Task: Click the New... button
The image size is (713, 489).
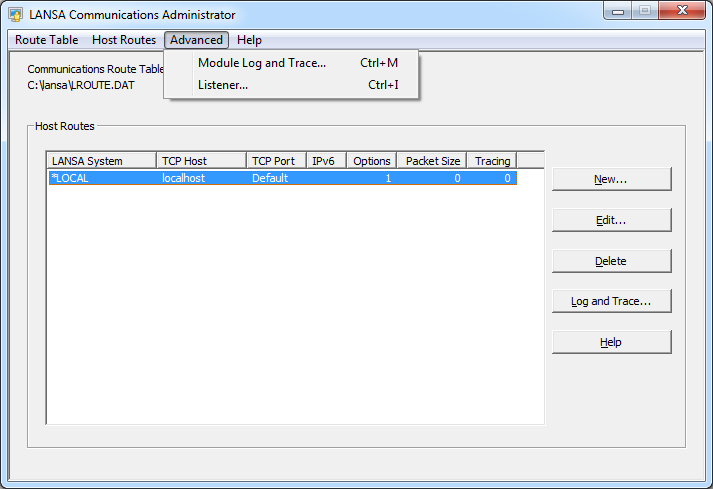Action: pos(612,179)
